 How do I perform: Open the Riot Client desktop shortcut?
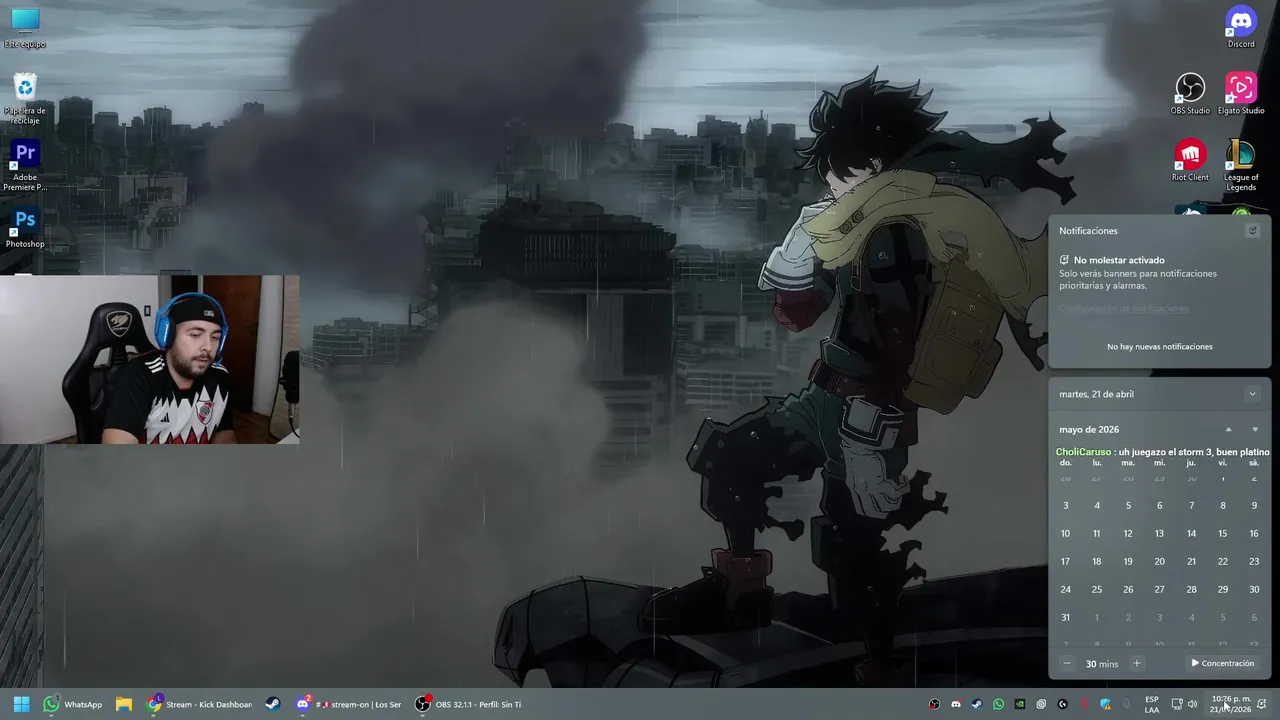pyautogui.click(x=1190, y=161)
